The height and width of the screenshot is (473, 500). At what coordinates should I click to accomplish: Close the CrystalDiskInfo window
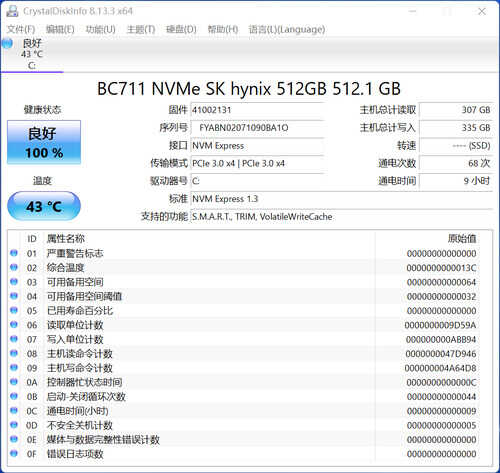pyautogui.click(x=482, y=11)
